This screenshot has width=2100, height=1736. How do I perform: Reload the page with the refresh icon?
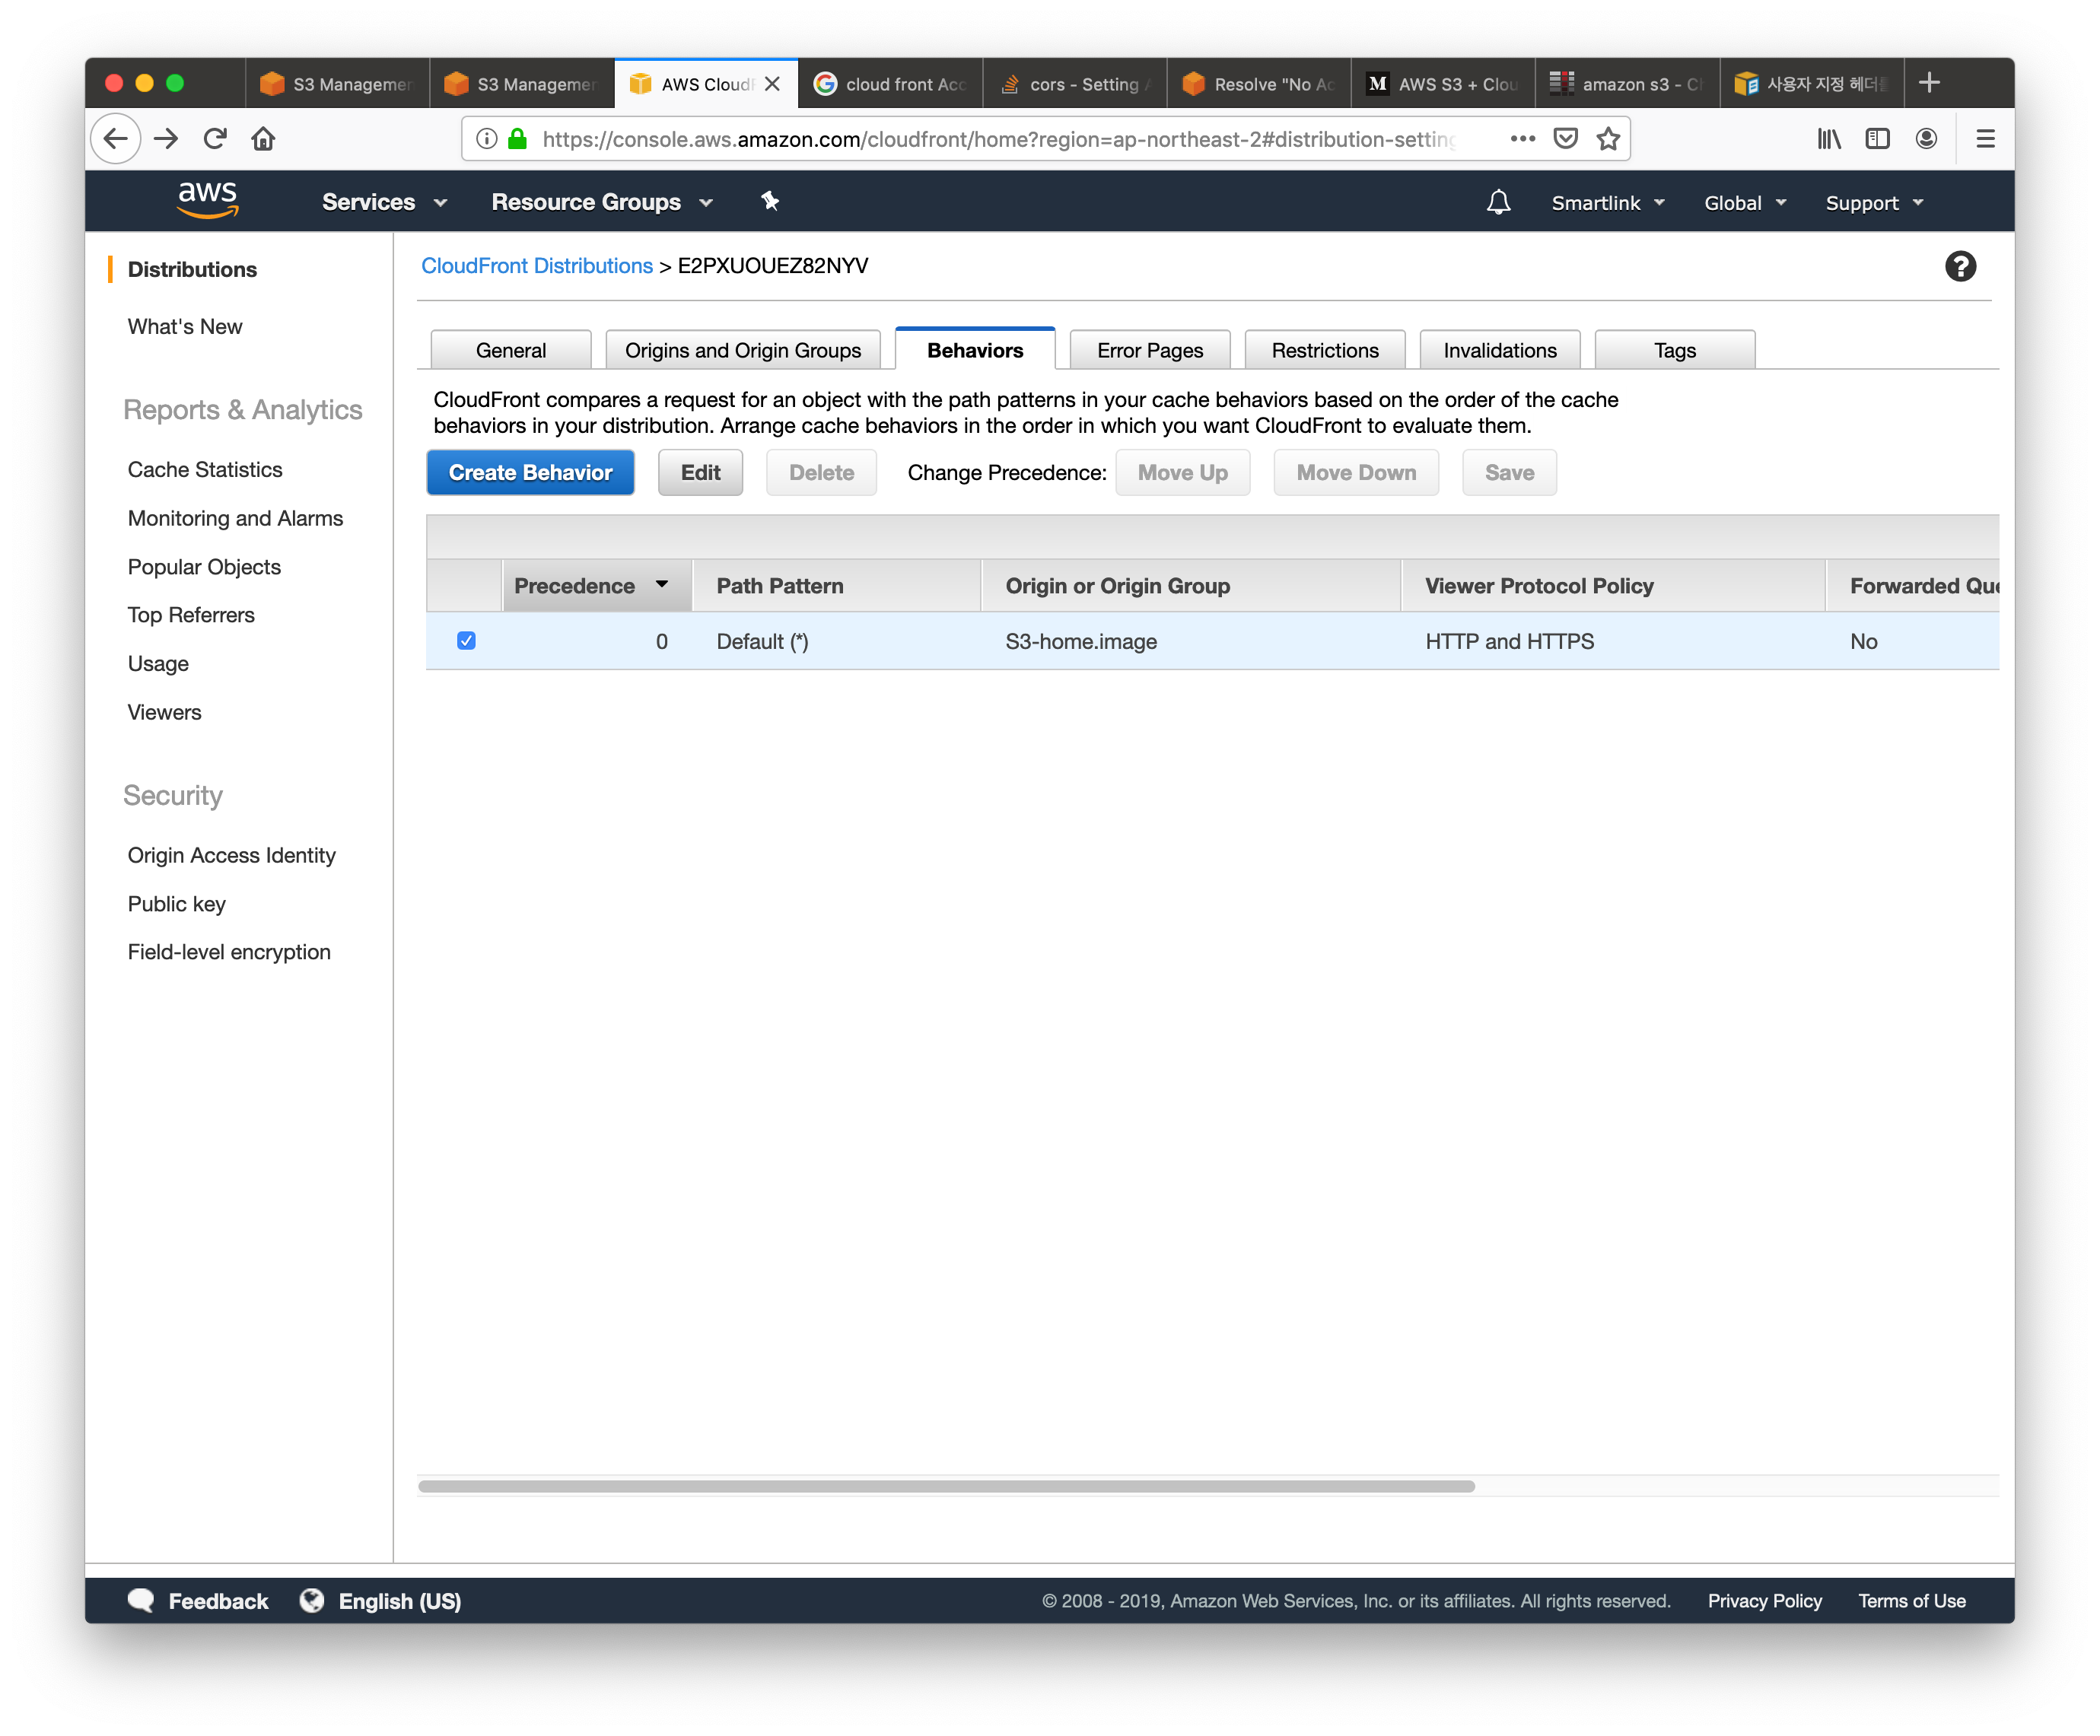(x=215, y=139)
